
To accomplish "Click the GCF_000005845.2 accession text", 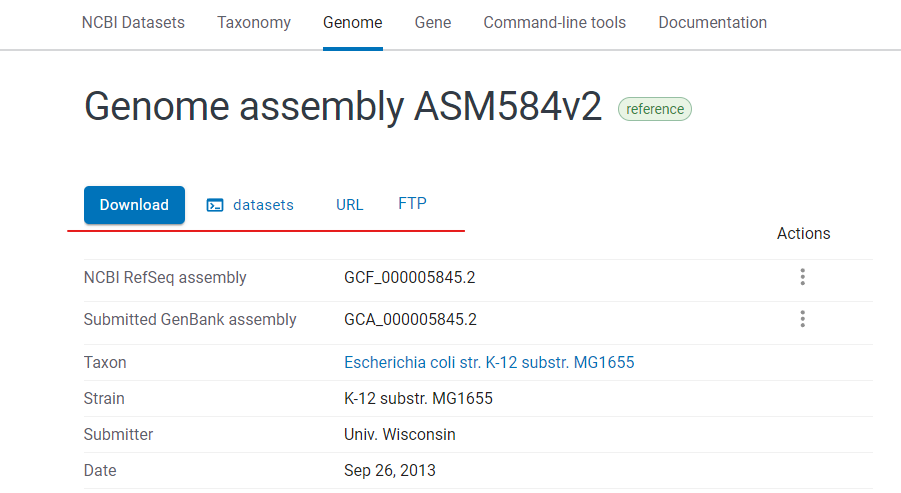I will coord(410,278).
